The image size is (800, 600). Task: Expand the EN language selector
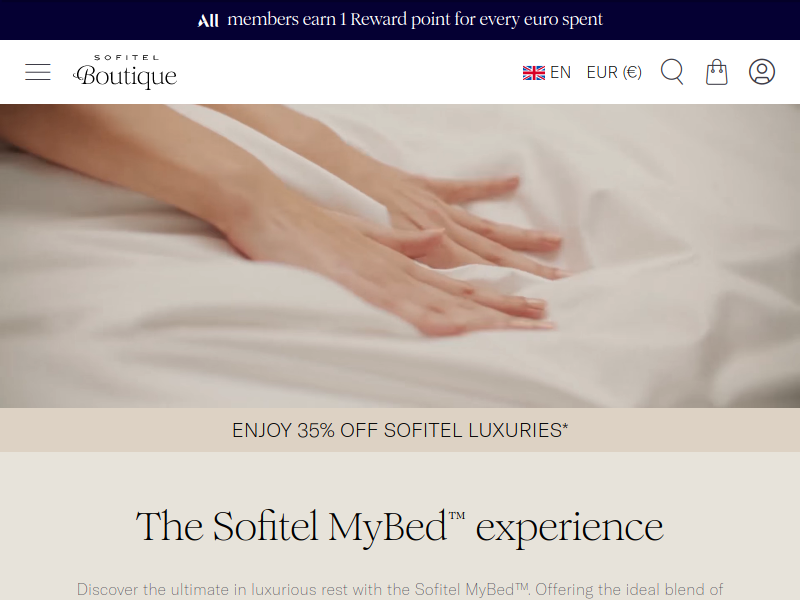pyautogui.click(x=546, y=72)
